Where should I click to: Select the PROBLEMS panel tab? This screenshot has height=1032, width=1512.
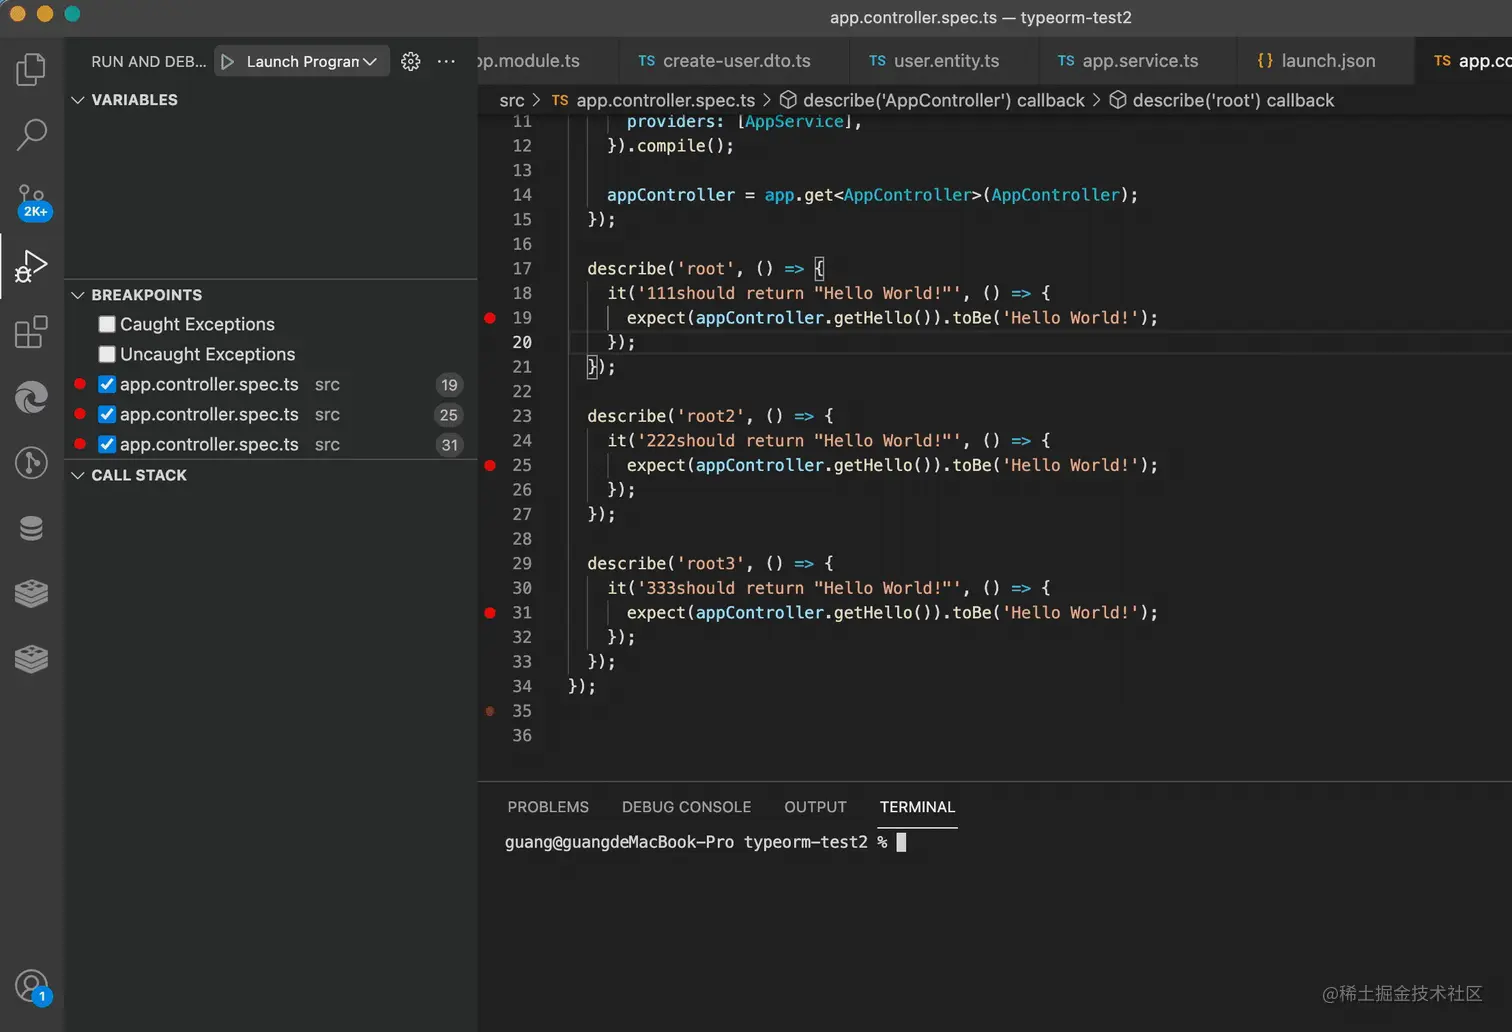click(x=548, y=807)
